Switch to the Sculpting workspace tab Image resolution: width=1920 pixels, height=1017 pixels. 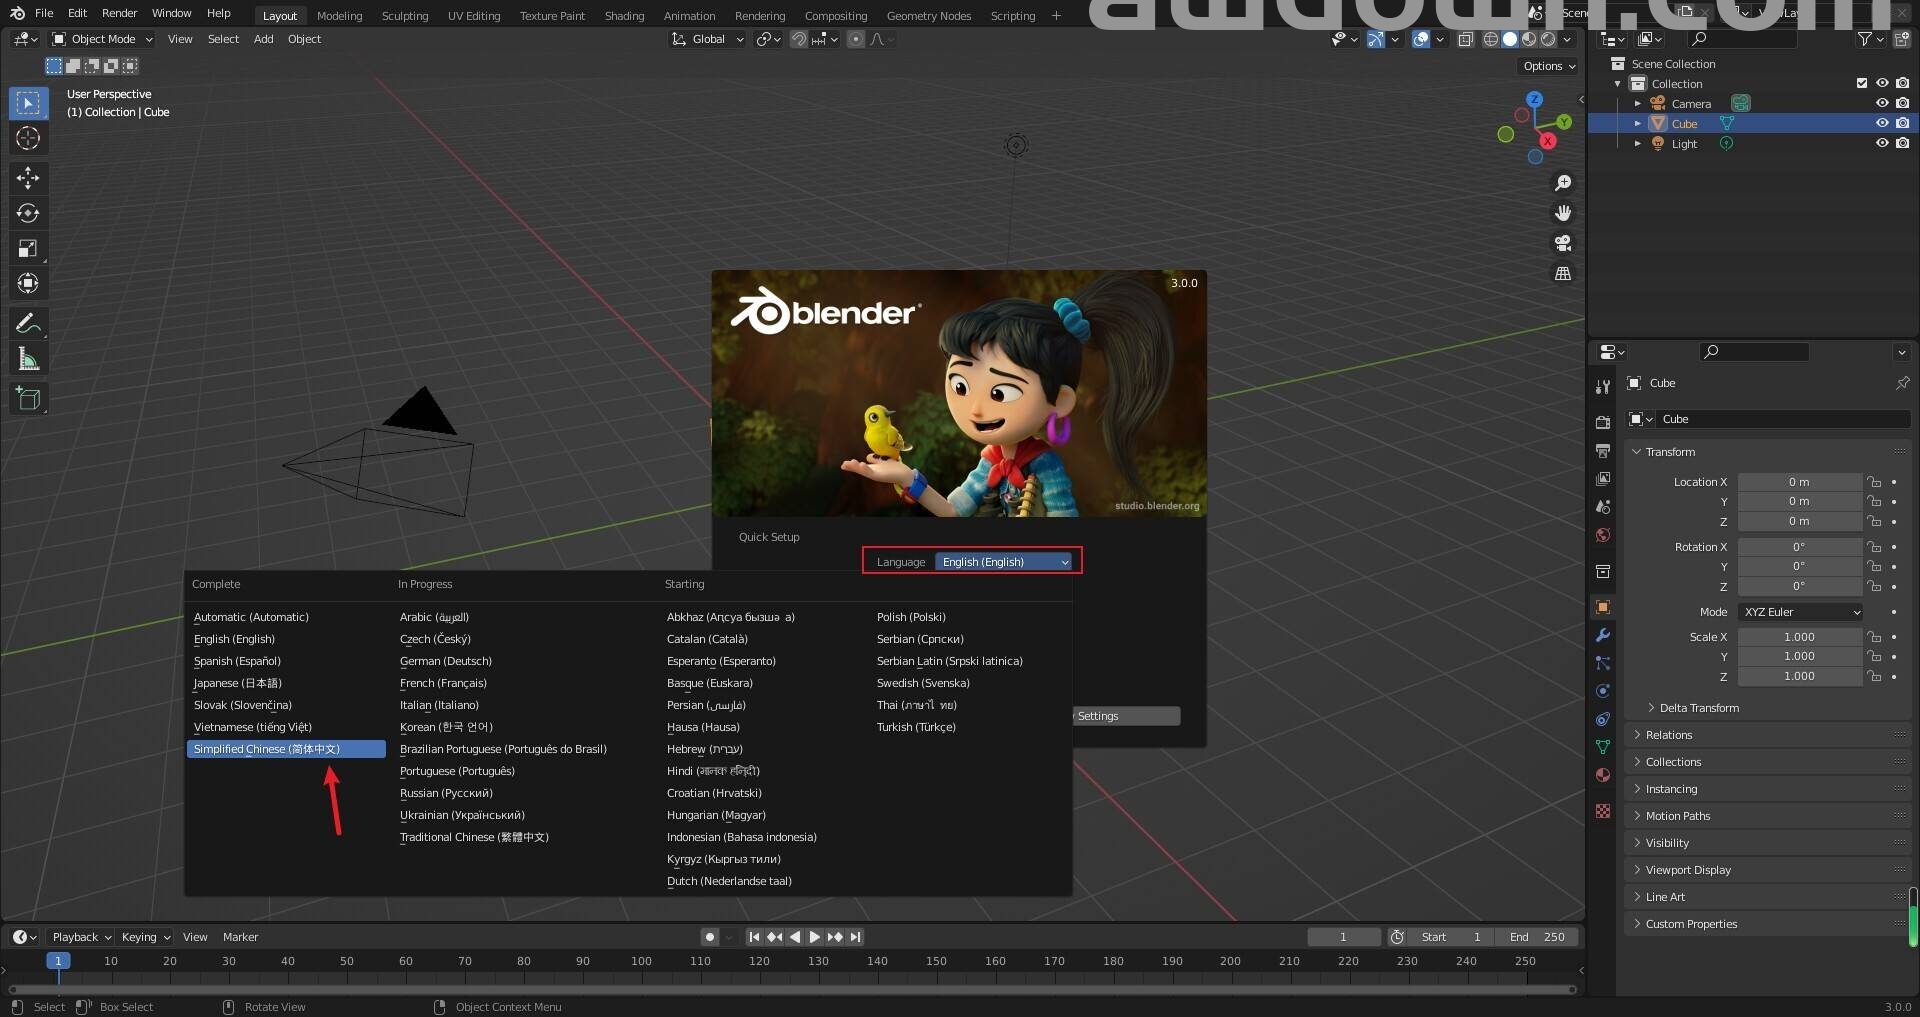pyautogui.click(x=404, y=16)
